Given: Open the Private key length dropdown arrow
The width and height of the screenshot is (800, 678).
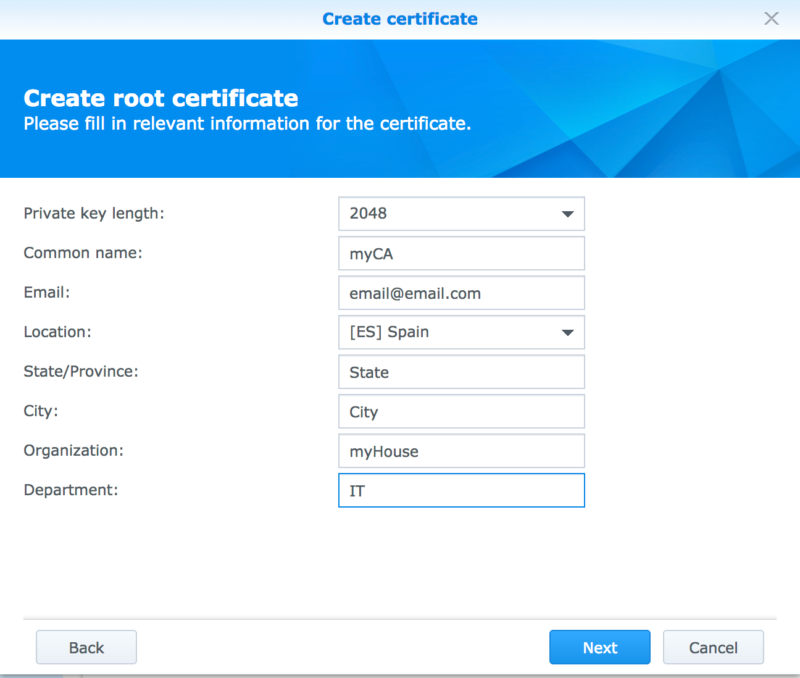Looking at the screenshot, I should [567, 214].
